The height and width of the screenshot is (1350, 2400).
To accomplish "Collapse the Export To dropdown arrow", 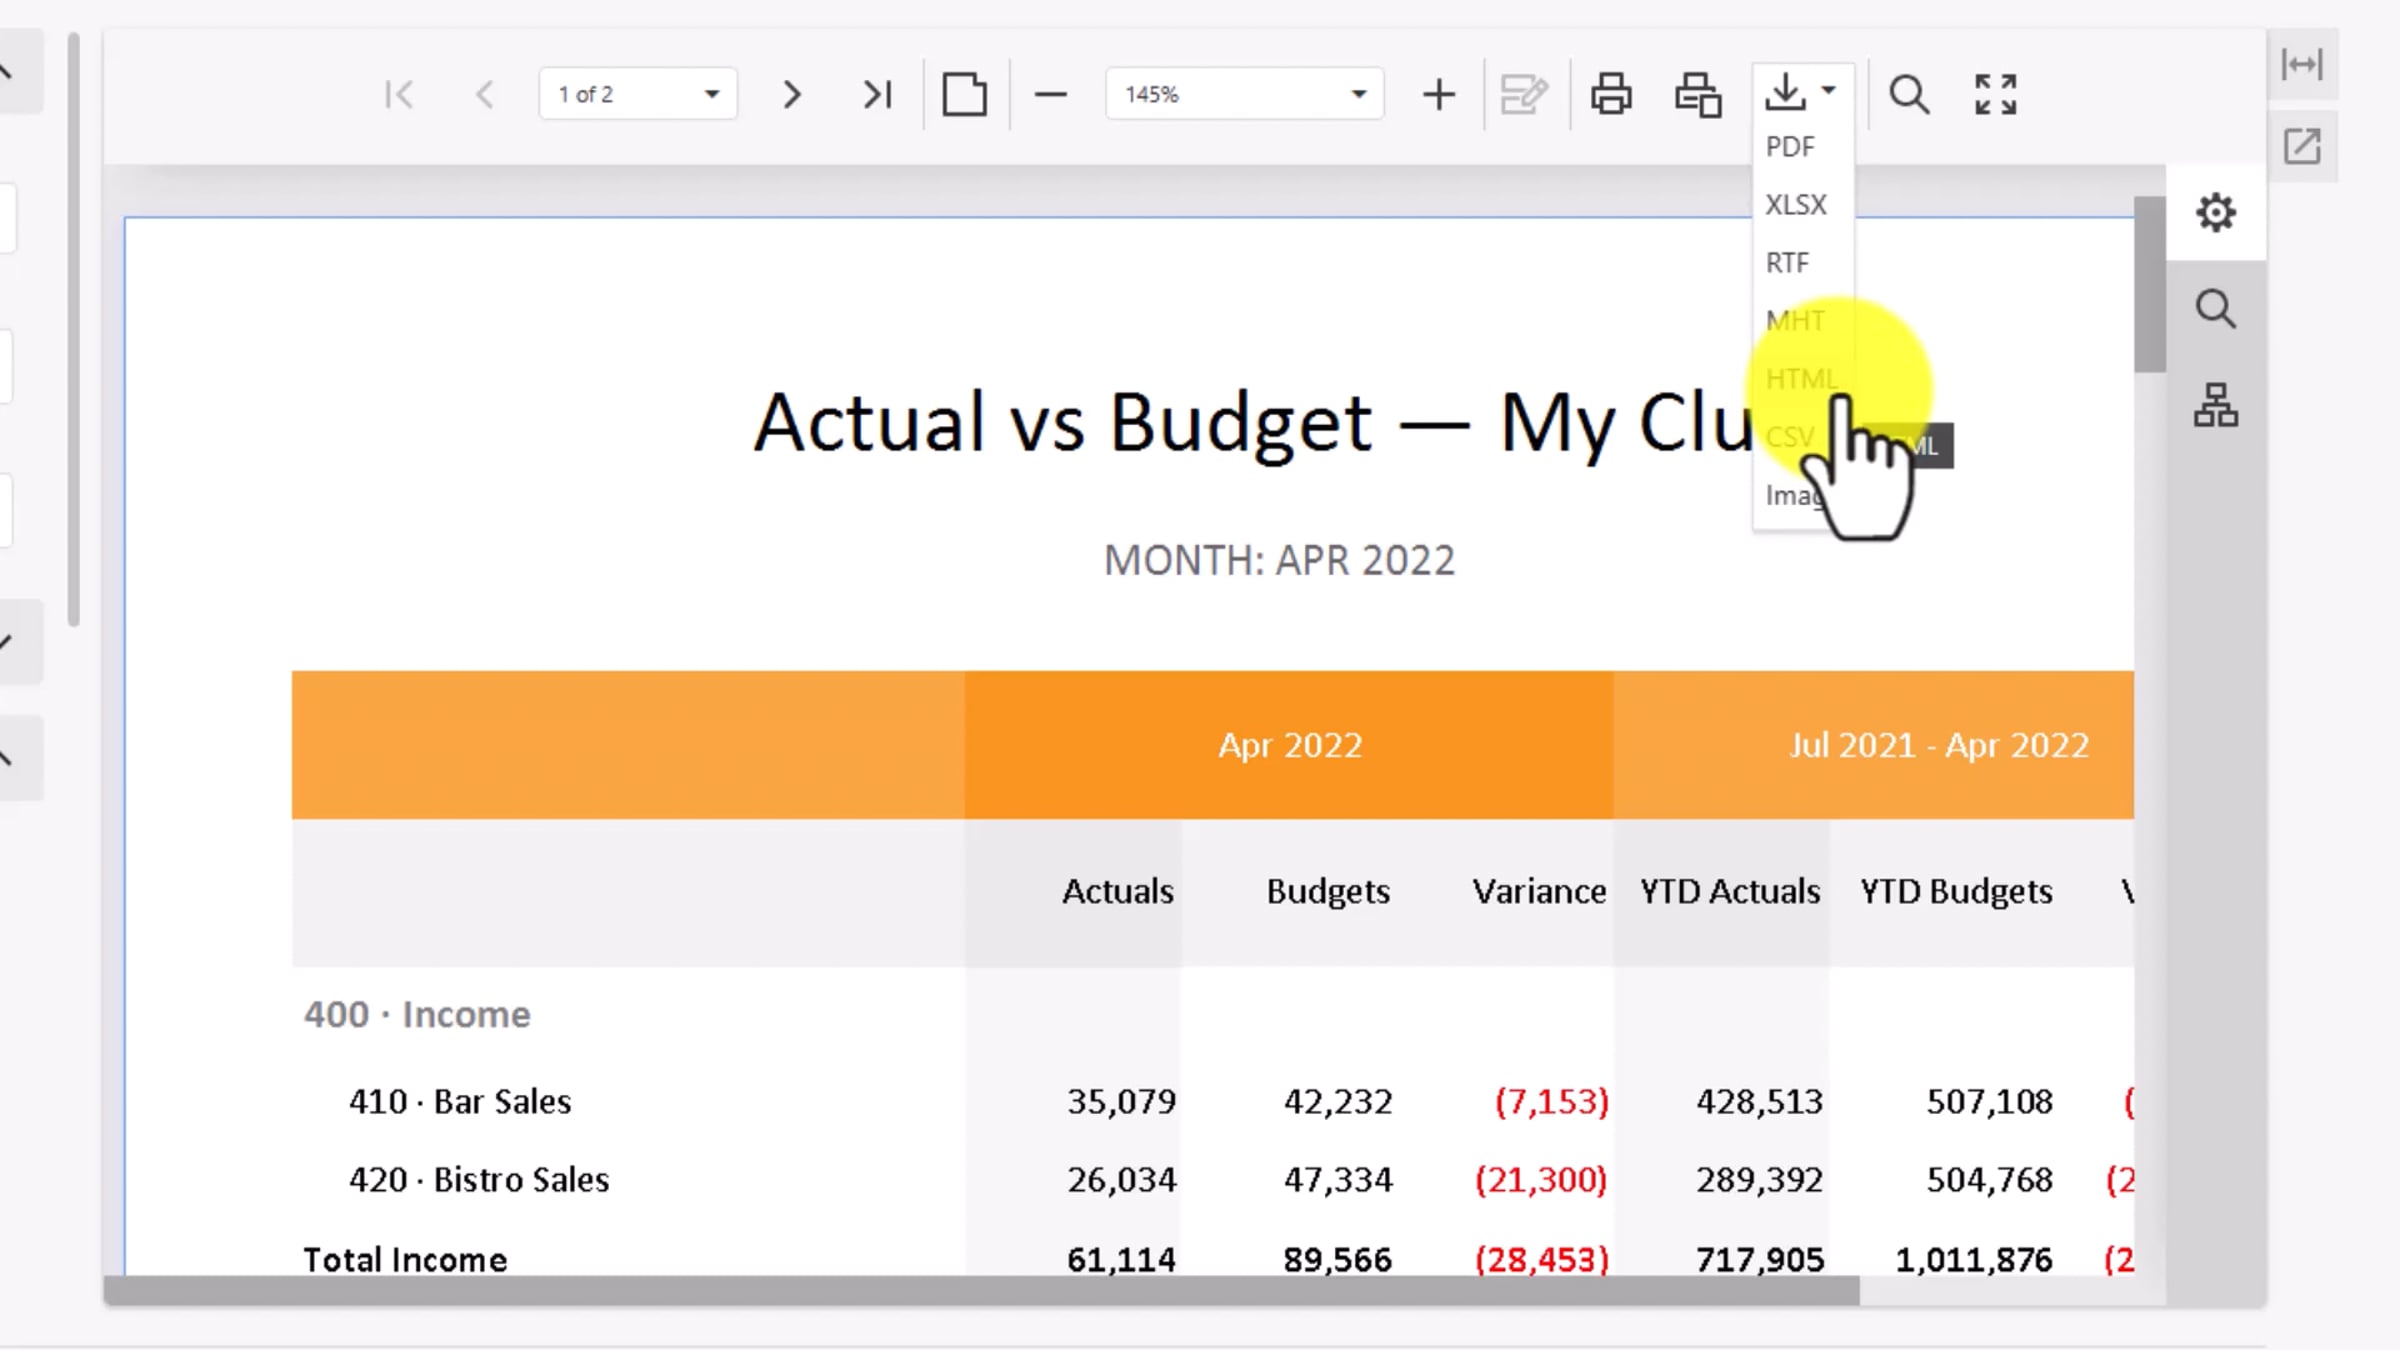I will coord(1829,90).
